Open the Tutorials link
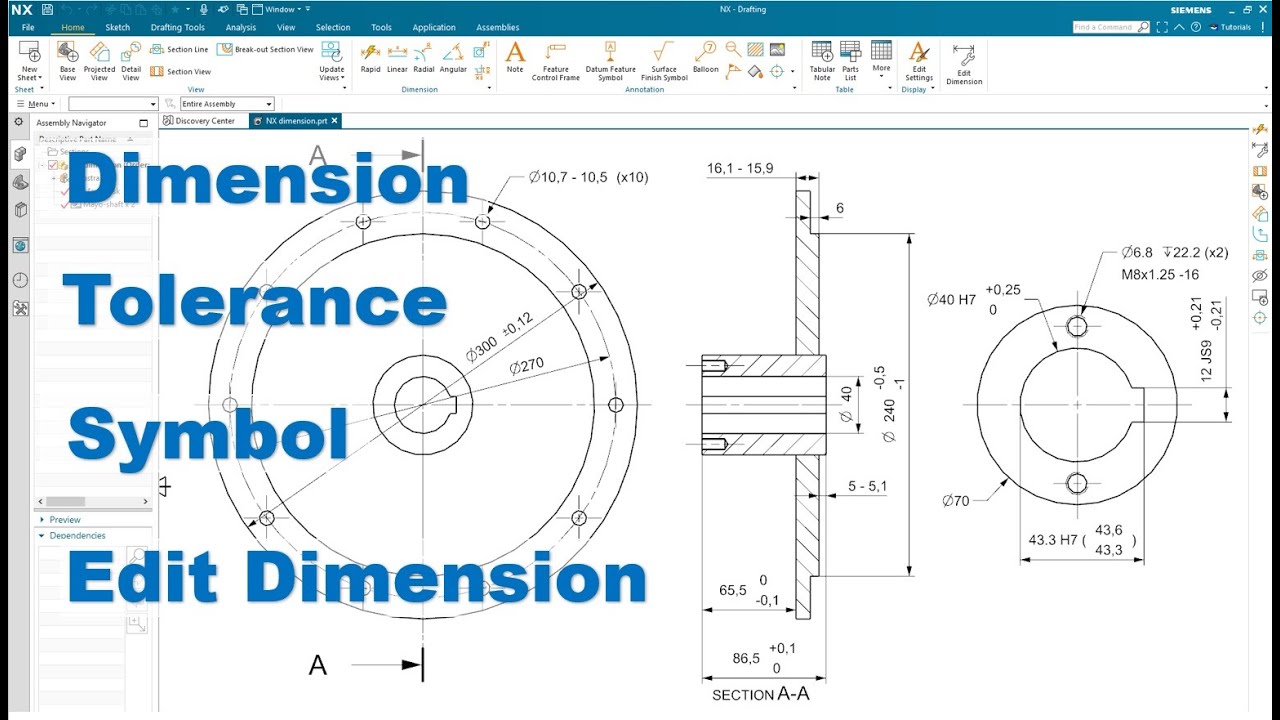 coord(1231,27)
